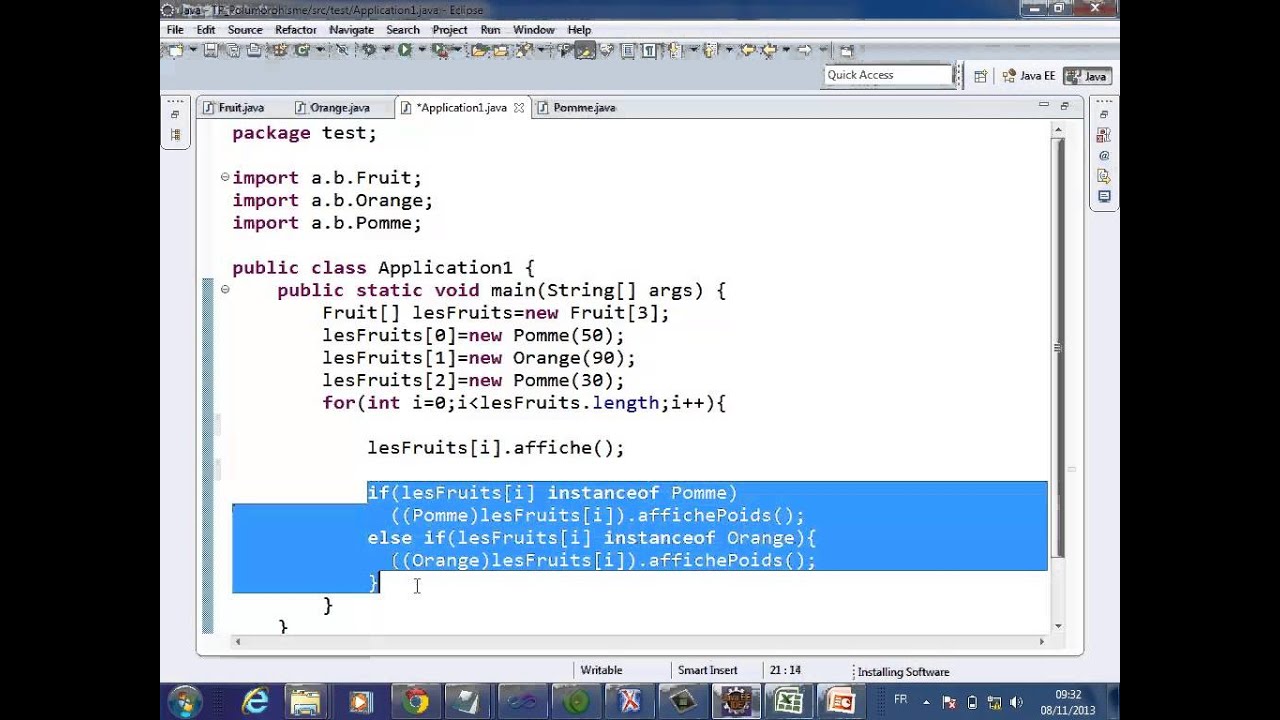
Task: Open the File menu
Action: pyautogui.click(x=175, y=30)
